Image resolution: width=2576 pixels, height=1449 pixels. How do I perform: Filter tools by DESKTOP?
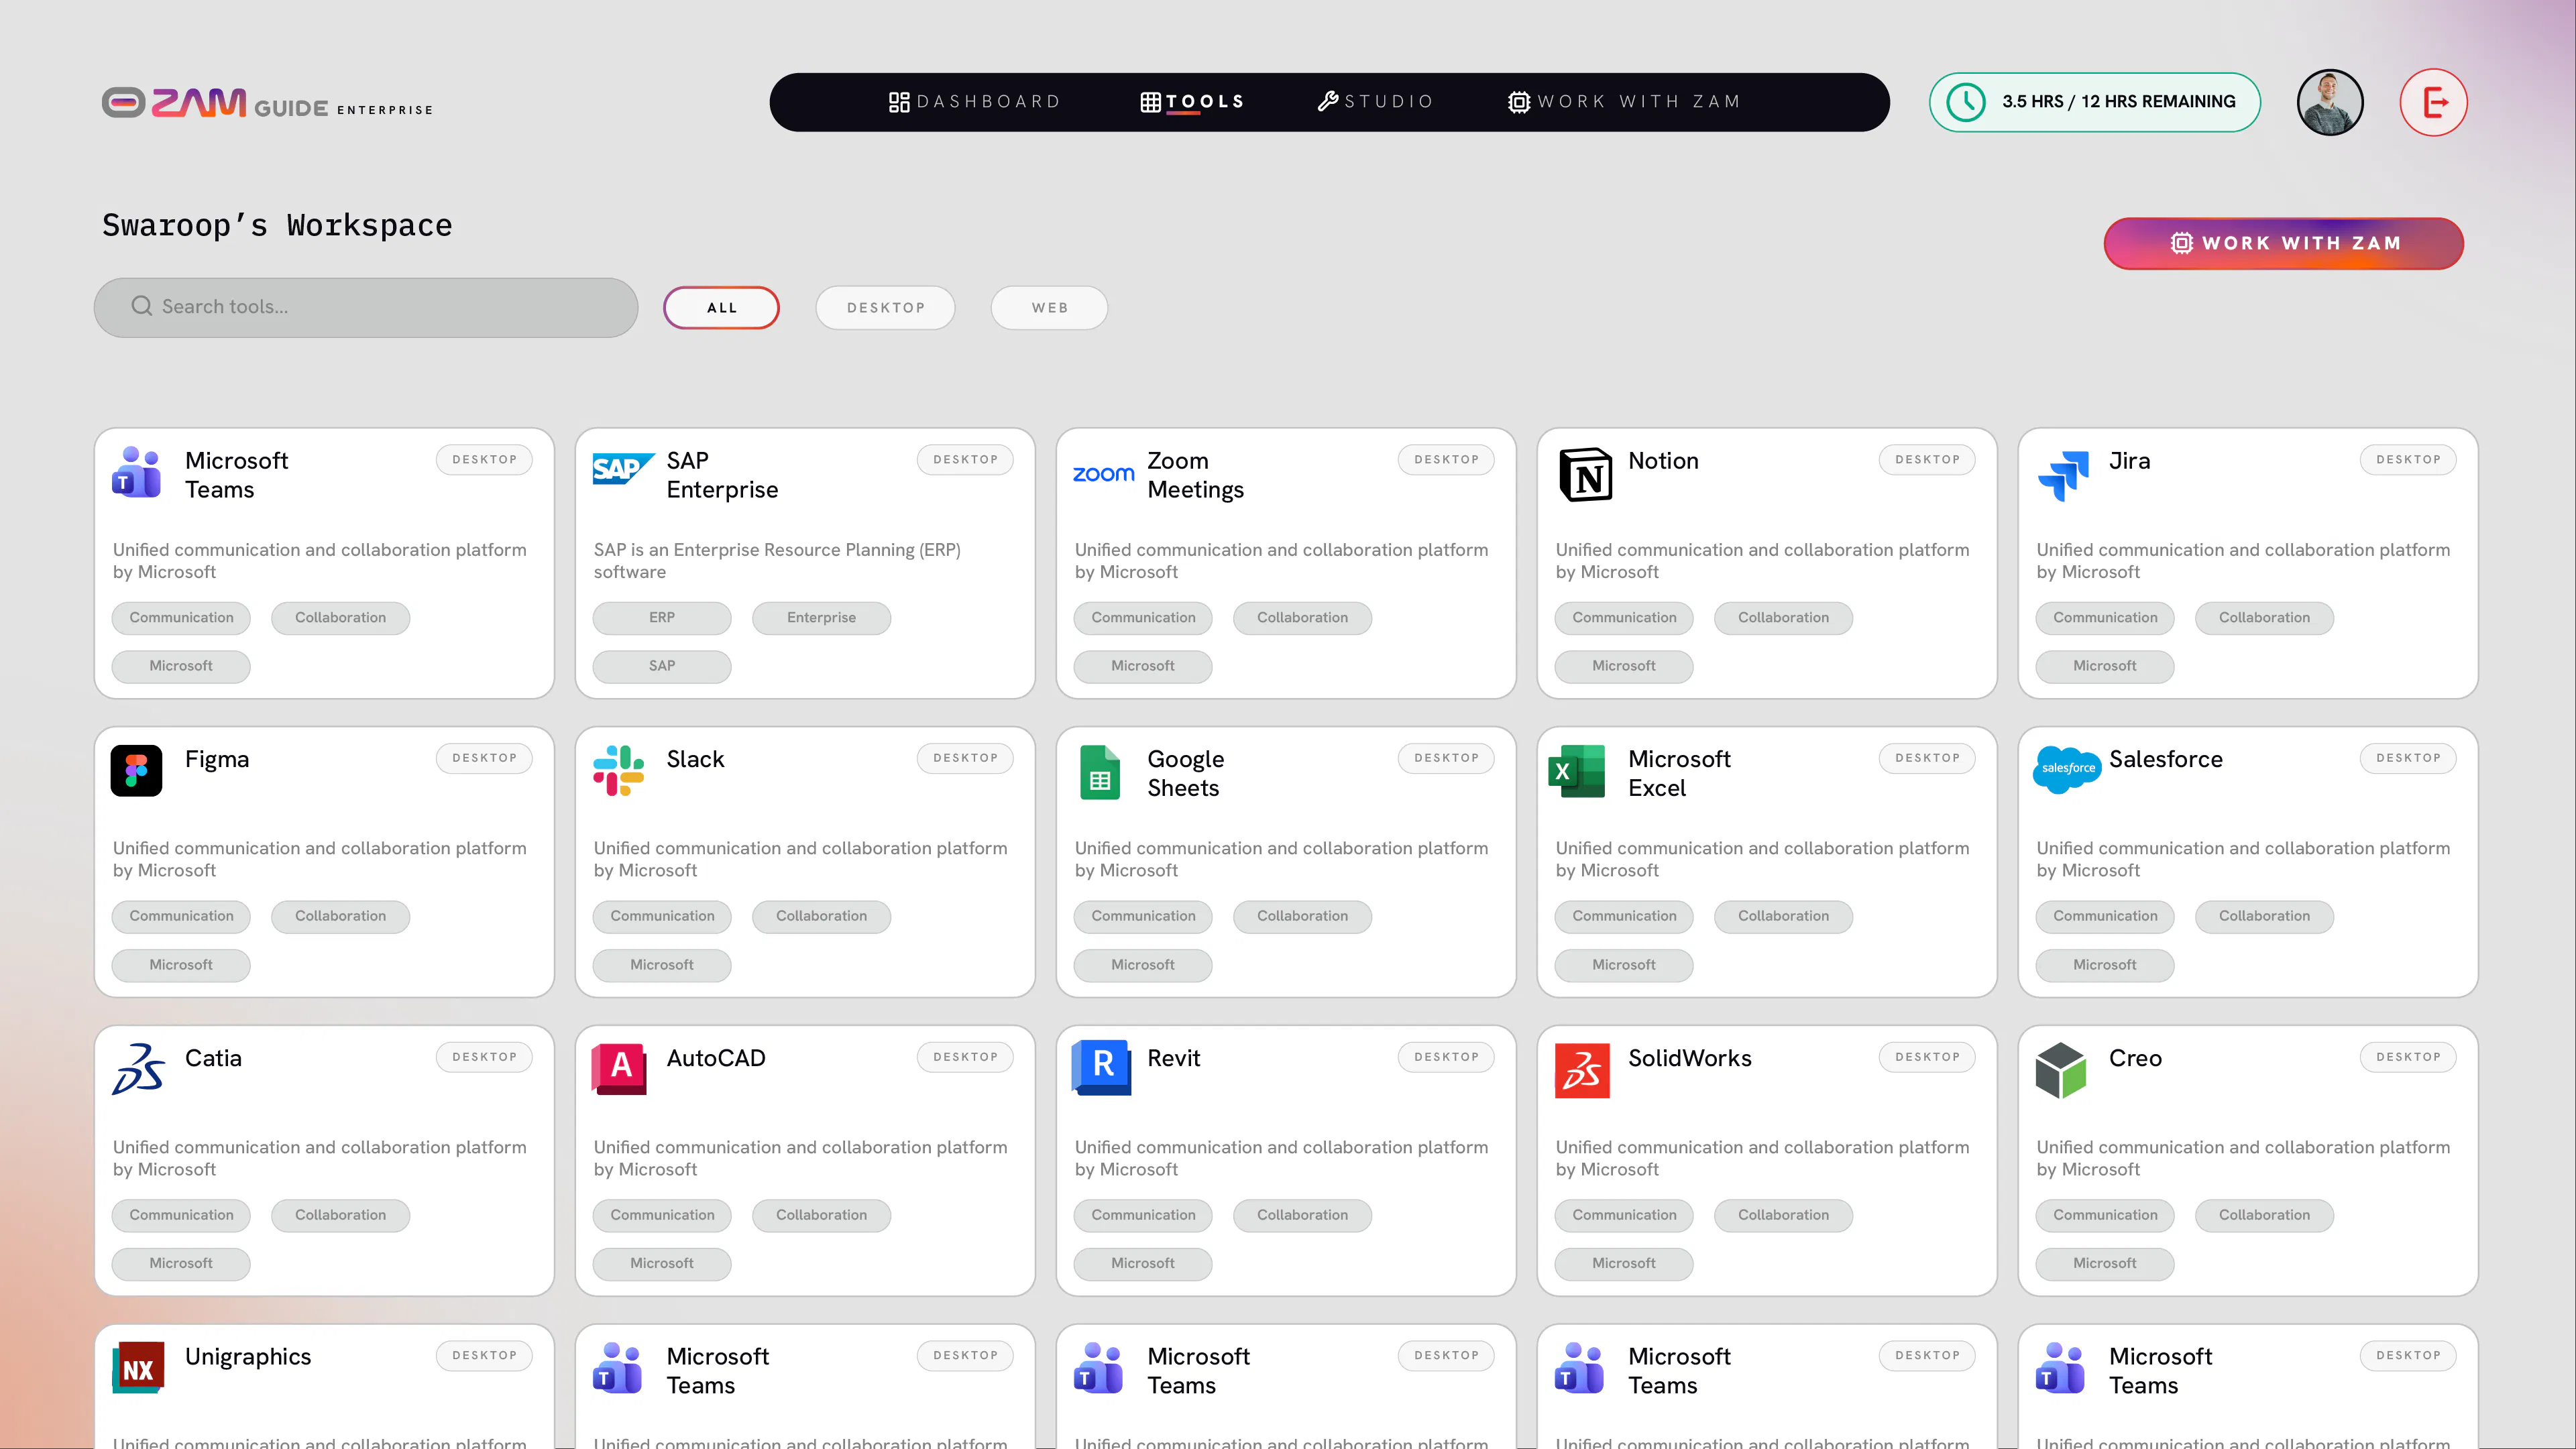click(x=885, y=308)
